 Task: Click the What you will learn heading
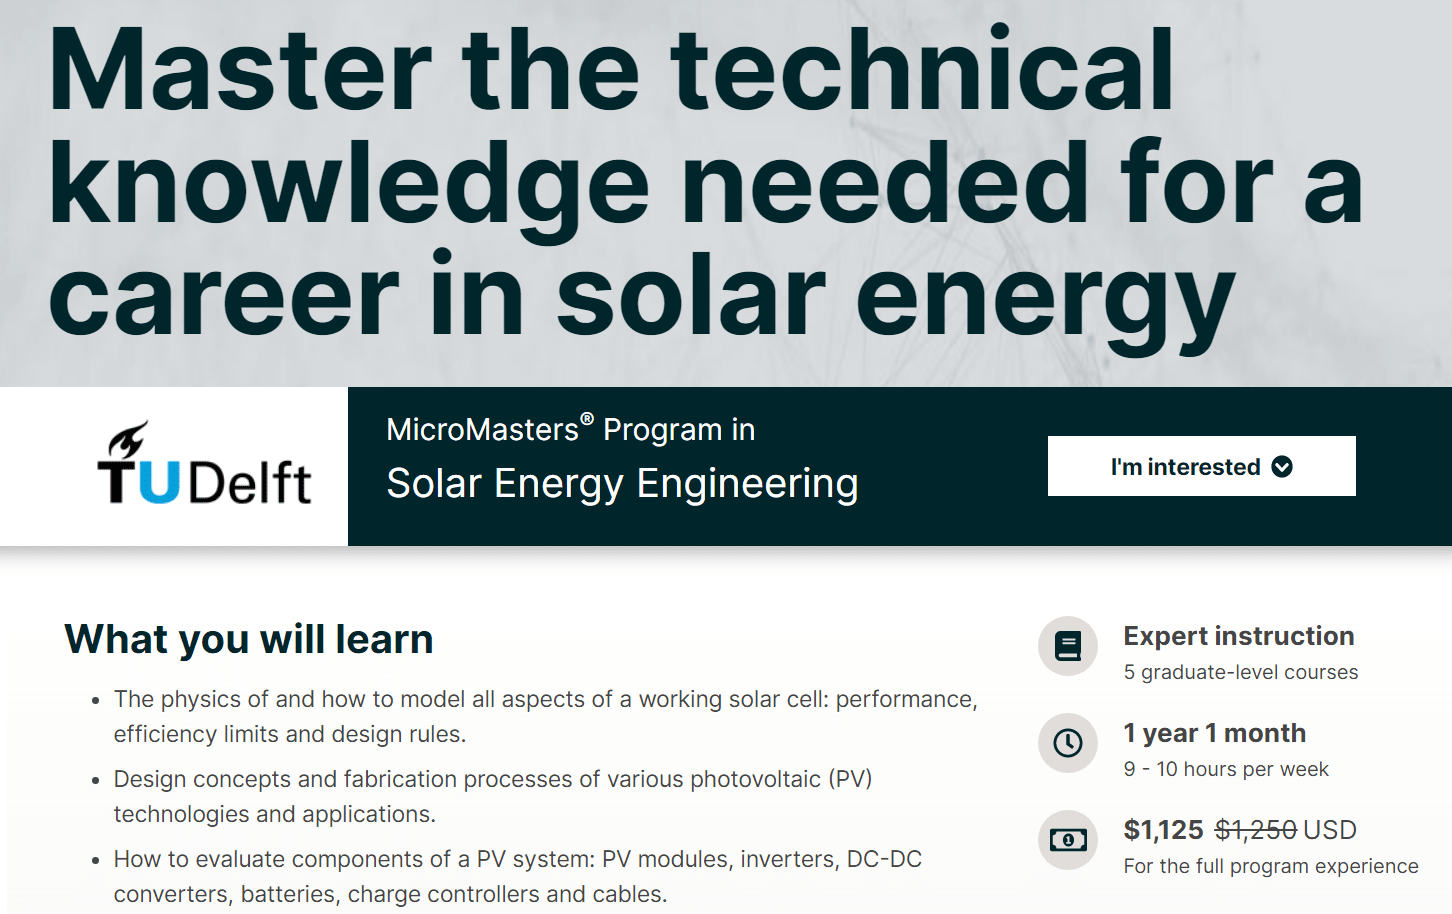coord(249,639)
